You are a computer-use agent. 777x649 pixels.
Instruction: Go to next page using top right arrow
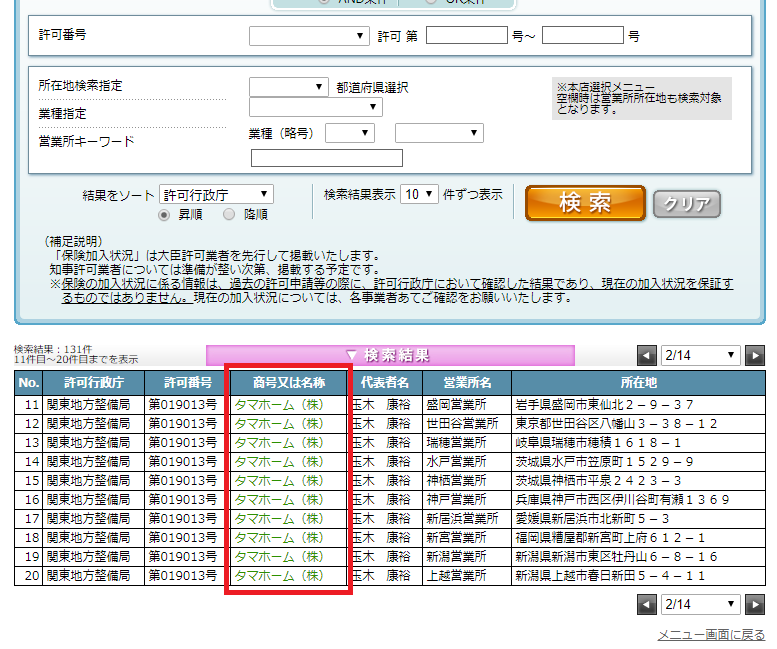pos(755,355)
